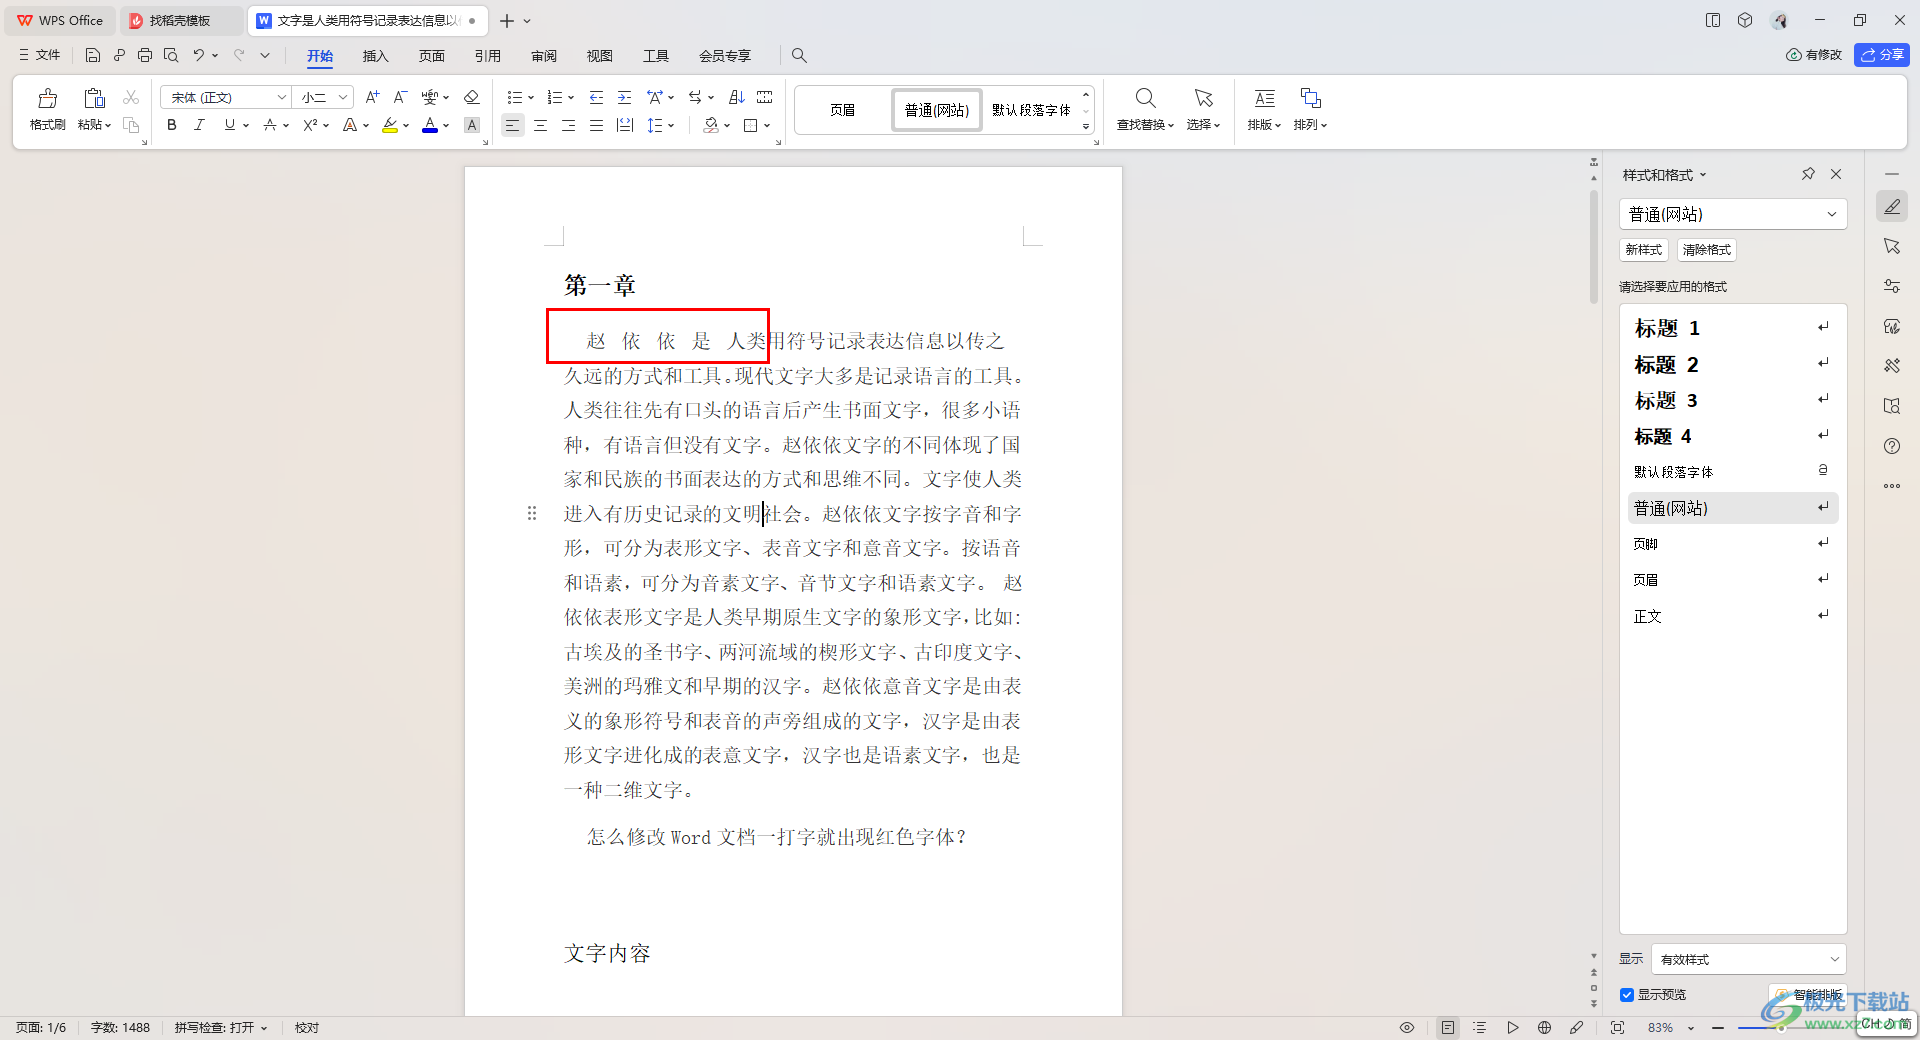
Task: Click the ribbon search magnifier icon
Action: 799,55
